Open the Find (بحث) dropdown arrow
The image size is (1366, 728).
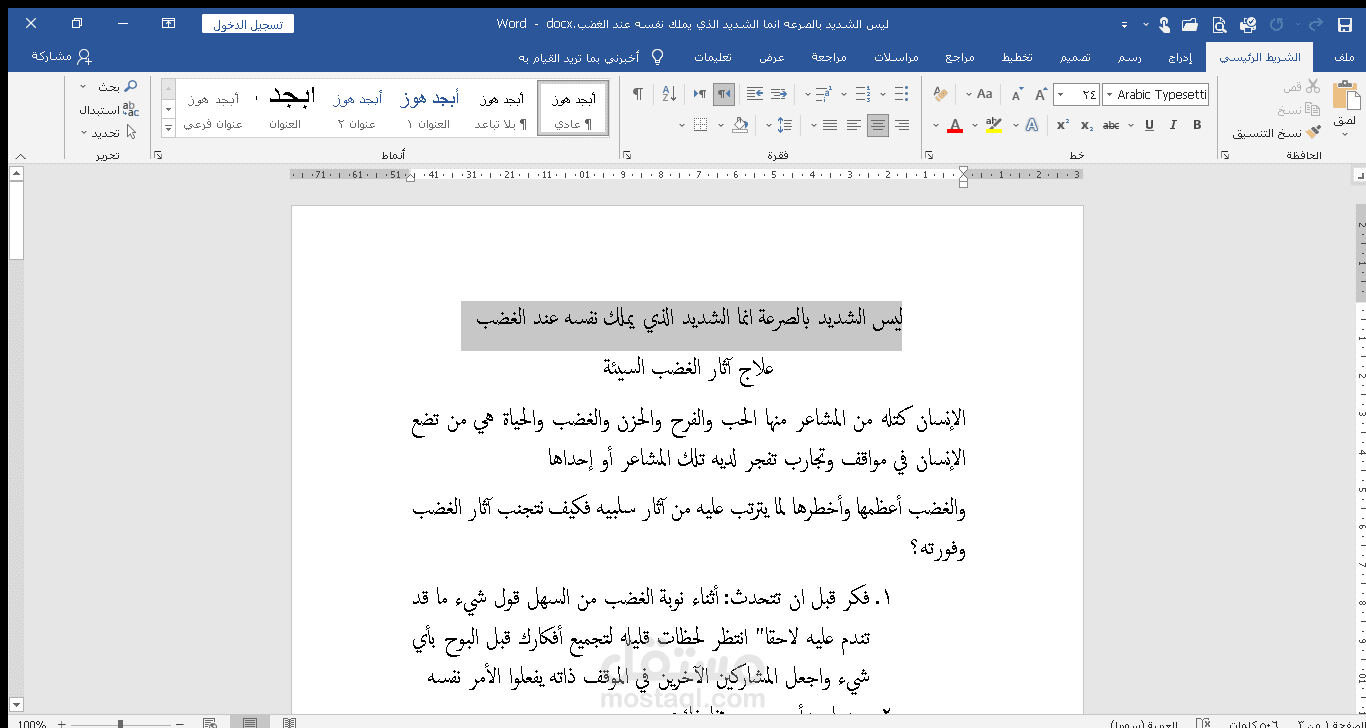click(x=83, y=87)
